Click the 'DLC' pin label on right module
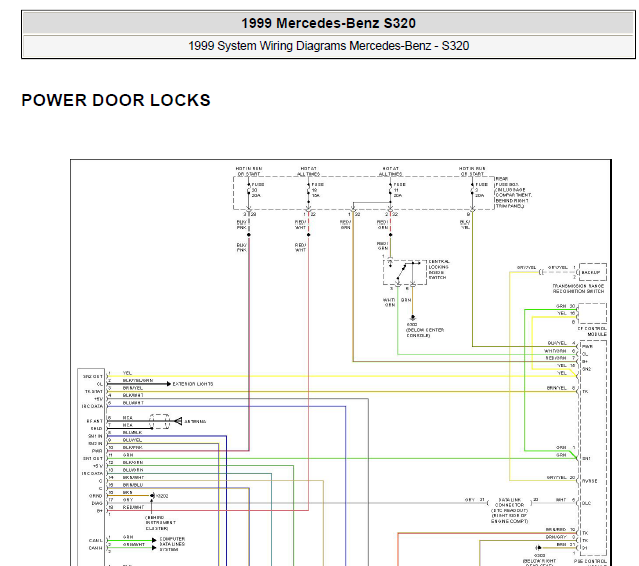Viewport: 639px width, 566px height. 586,503
